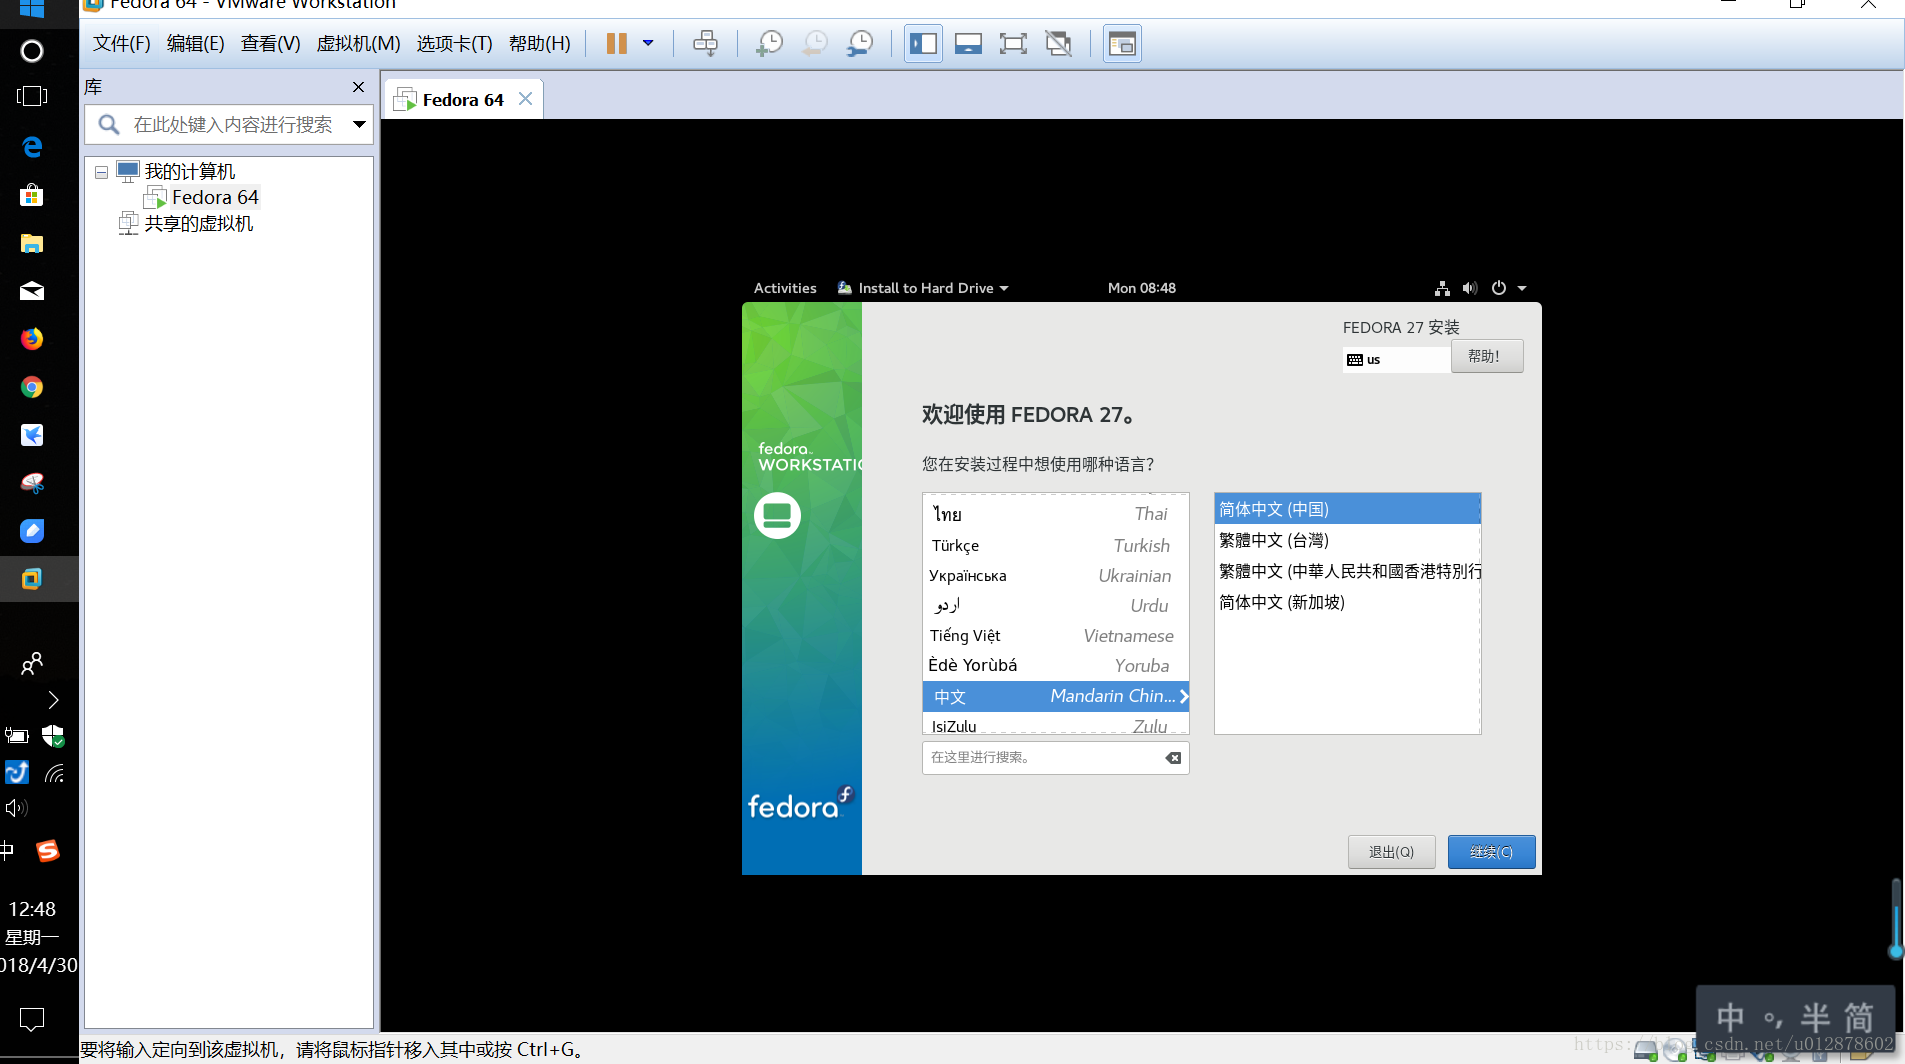
Task: Choose 繁體中文 (台灣) locale
Action: click(1347, 540)
